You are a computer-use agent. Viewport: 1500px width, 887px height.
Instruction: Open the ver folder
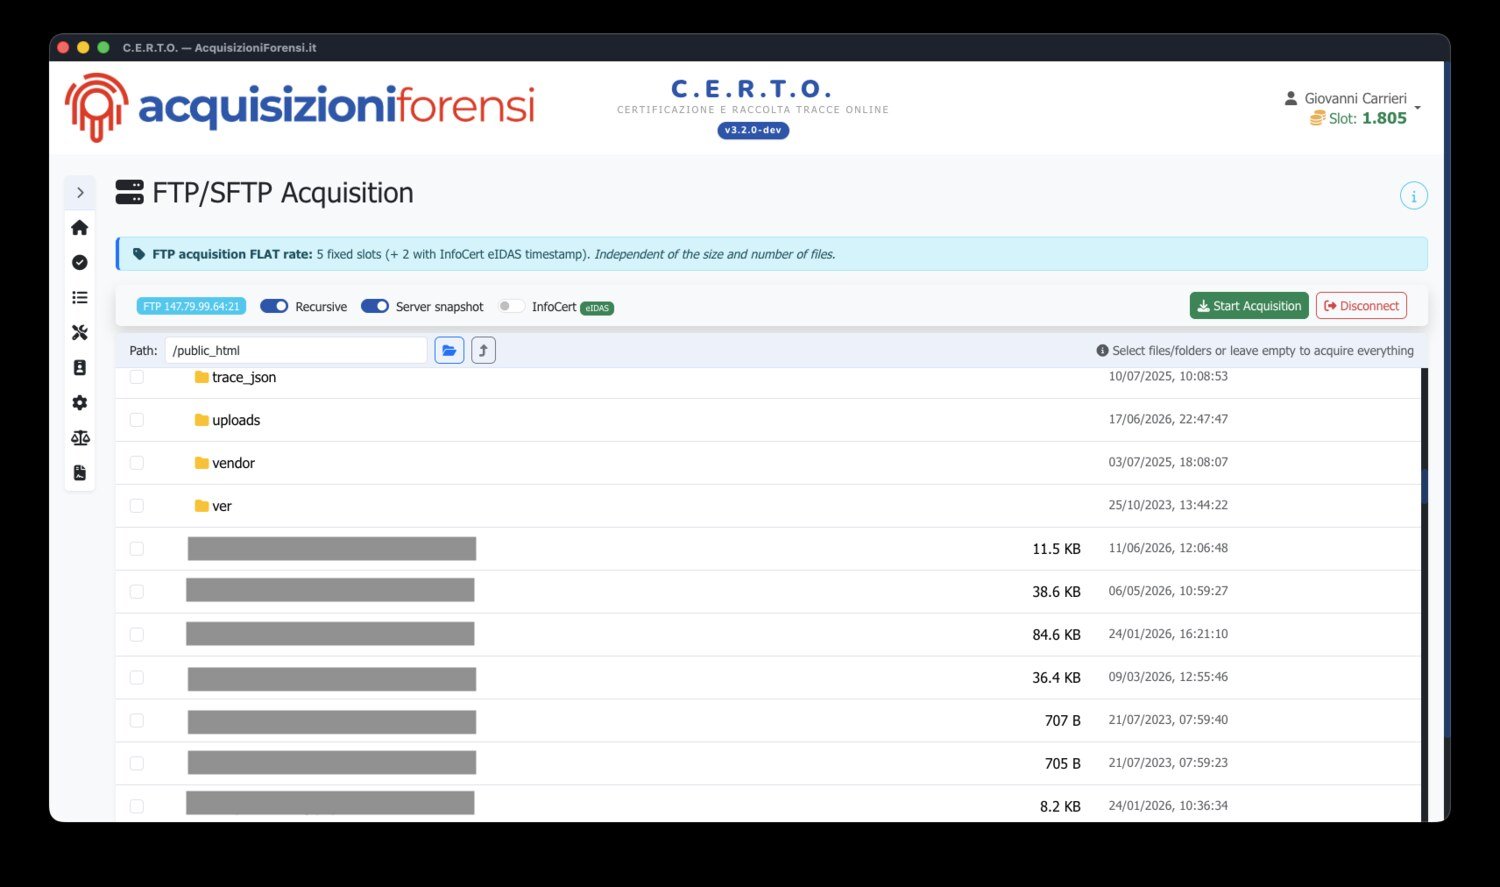tap(213, 506)
